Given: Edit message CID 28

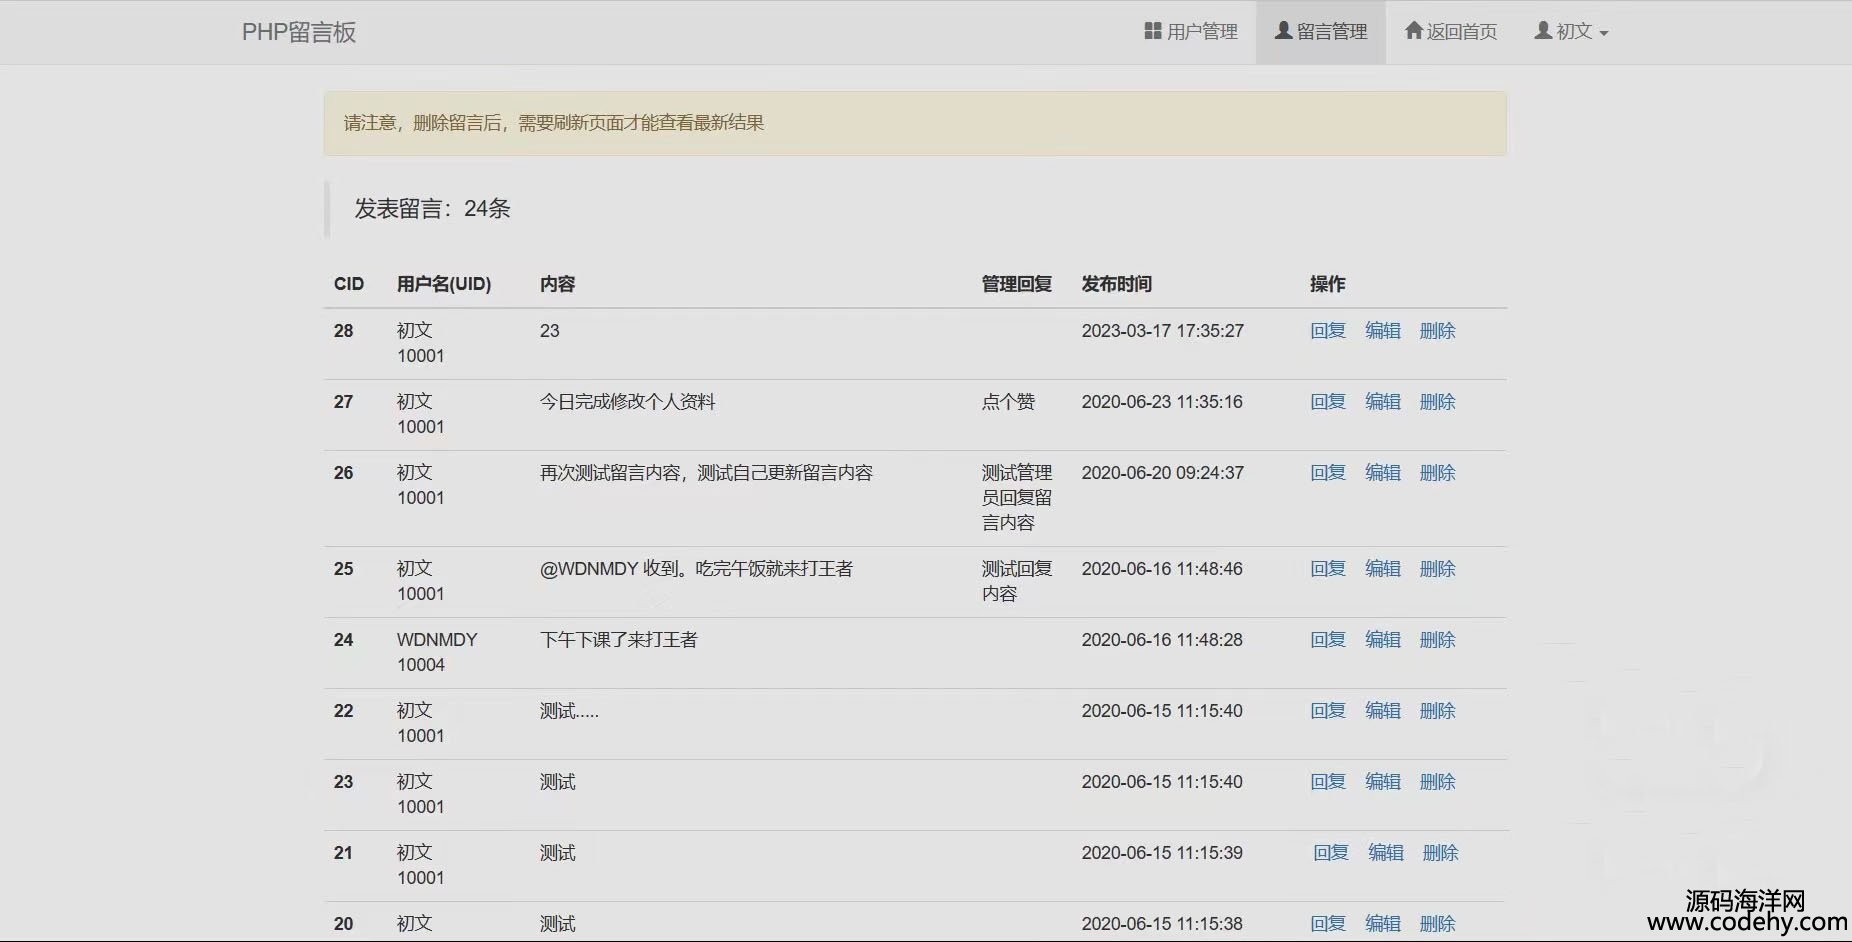Looking at the screenshot, I should [x=1382, y=331].
